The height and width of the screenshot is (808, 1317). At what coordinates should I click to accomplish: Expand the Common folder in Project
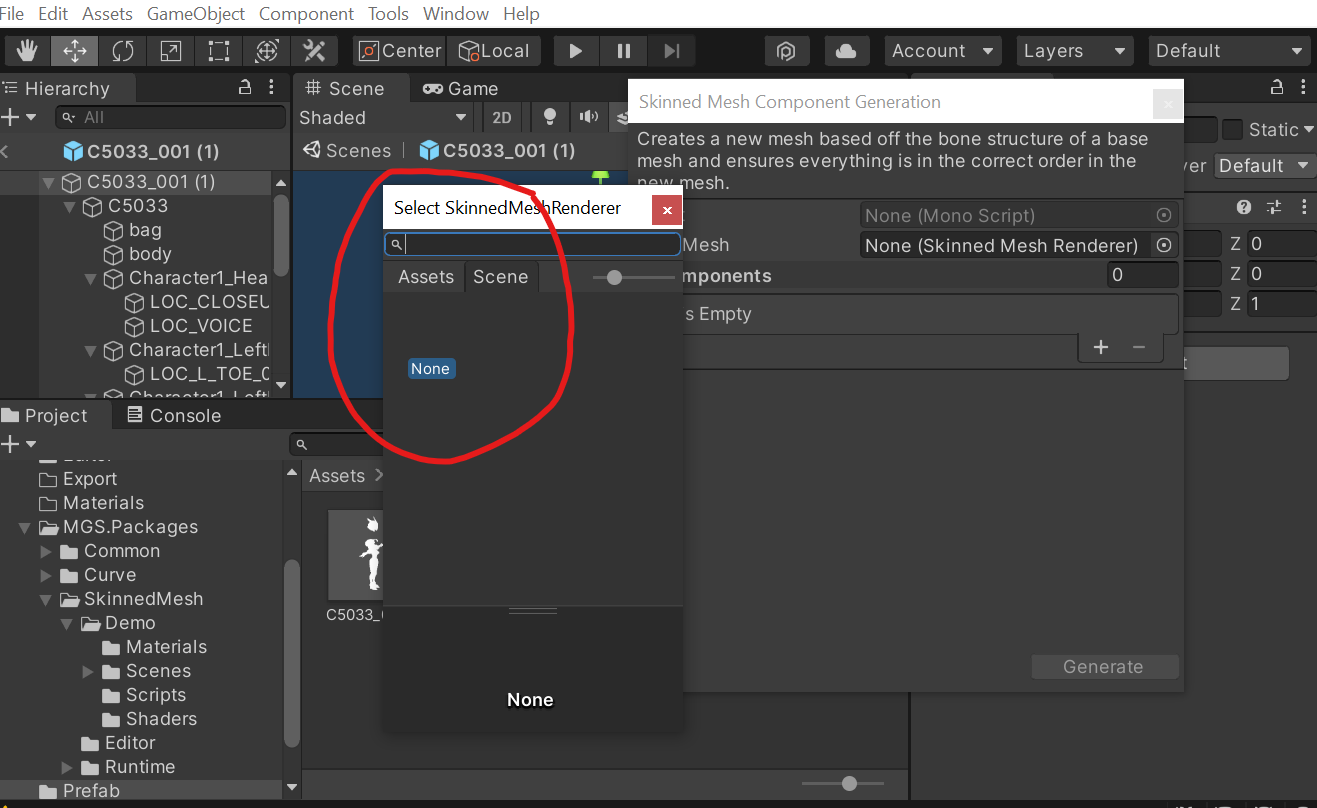click(x=46, y=551)
